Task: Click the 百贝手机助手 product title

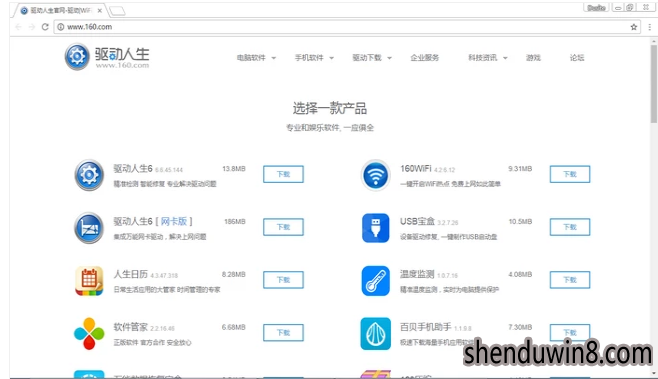Action: coord(426,327)
